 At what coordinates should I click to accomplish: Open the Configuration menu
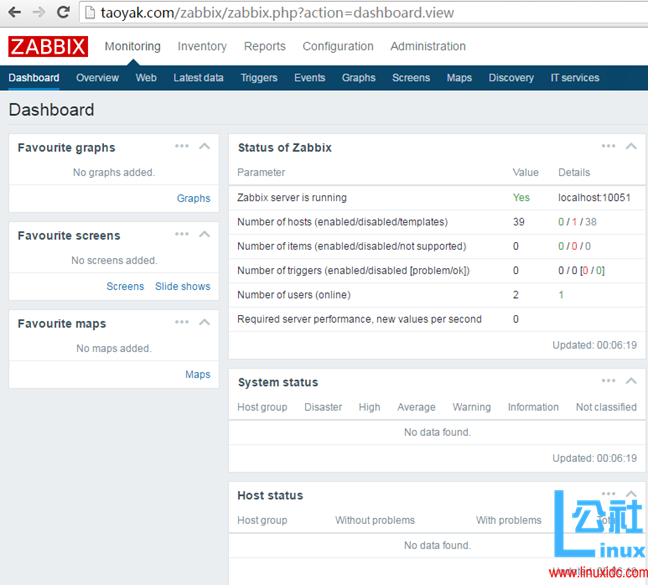(x=338, y=46)
